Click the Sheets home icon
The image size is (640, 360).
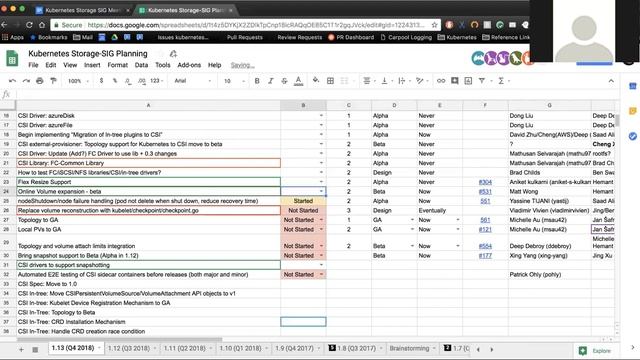tap(12, 59)
